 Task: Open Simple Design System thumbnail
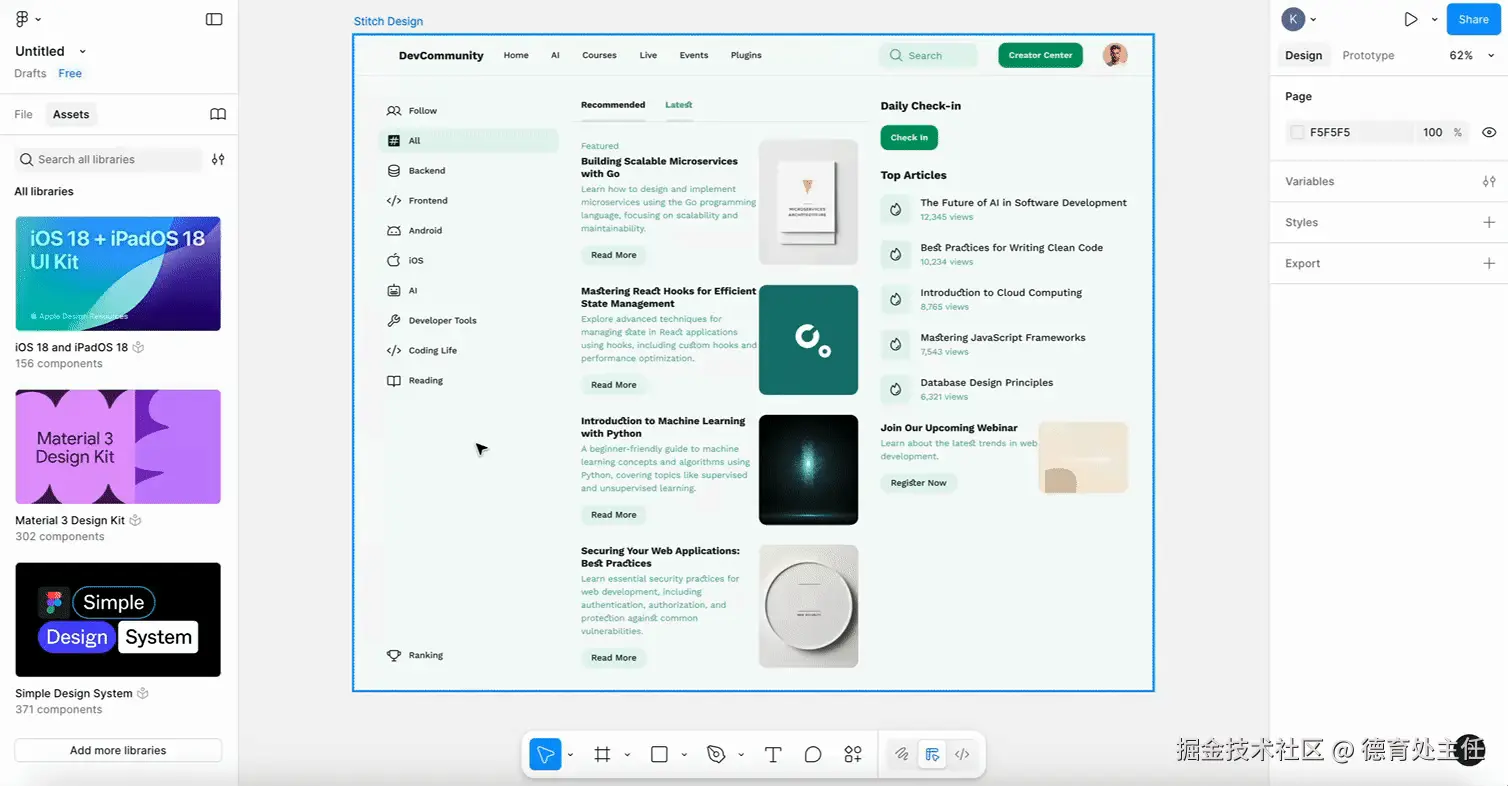point(118,620)
